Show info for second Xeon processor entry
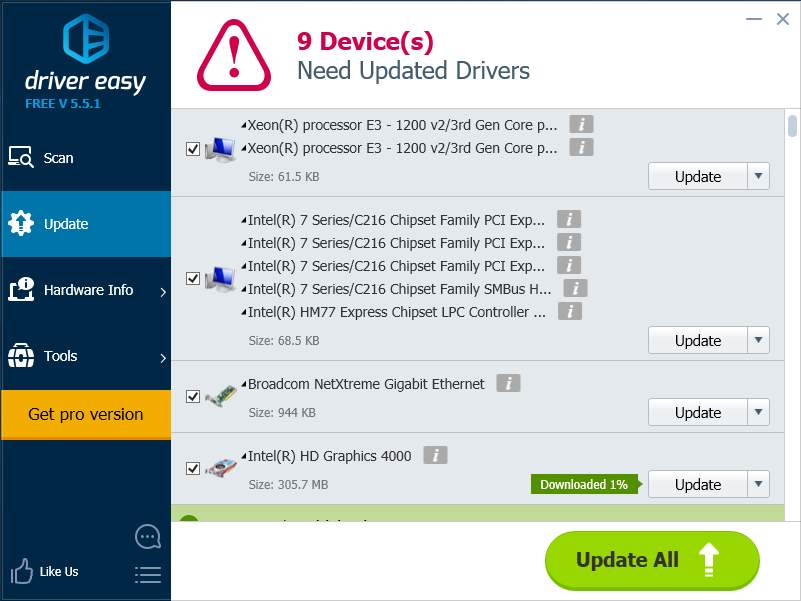Viewport: 801px width, 601px height. (581, 147)
